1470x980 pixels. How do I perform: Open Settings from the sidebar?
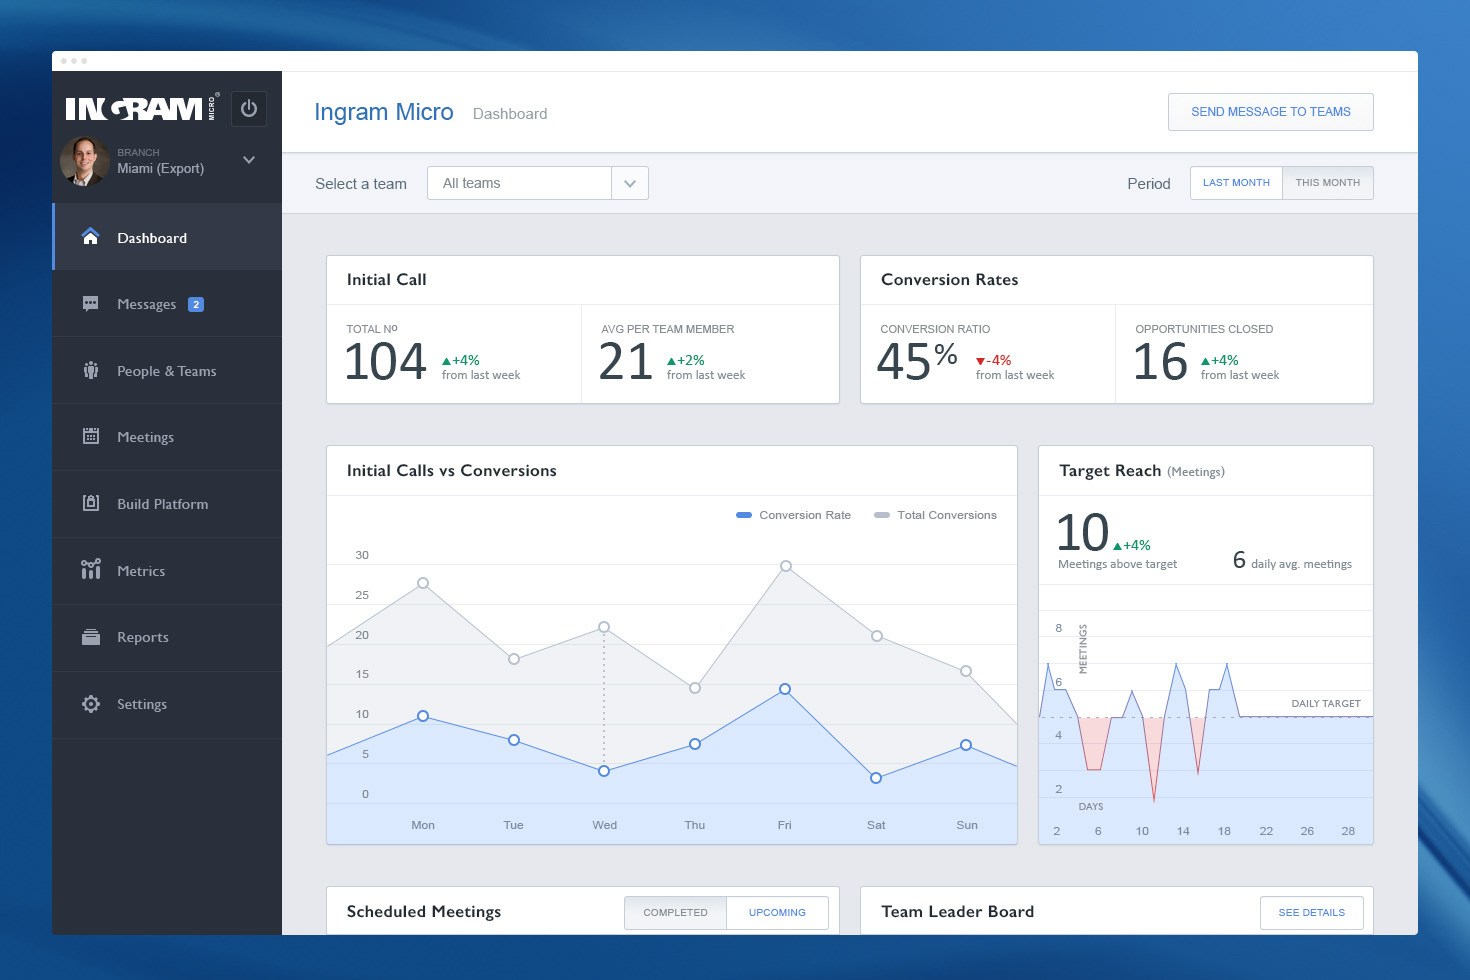click(167, 704)
